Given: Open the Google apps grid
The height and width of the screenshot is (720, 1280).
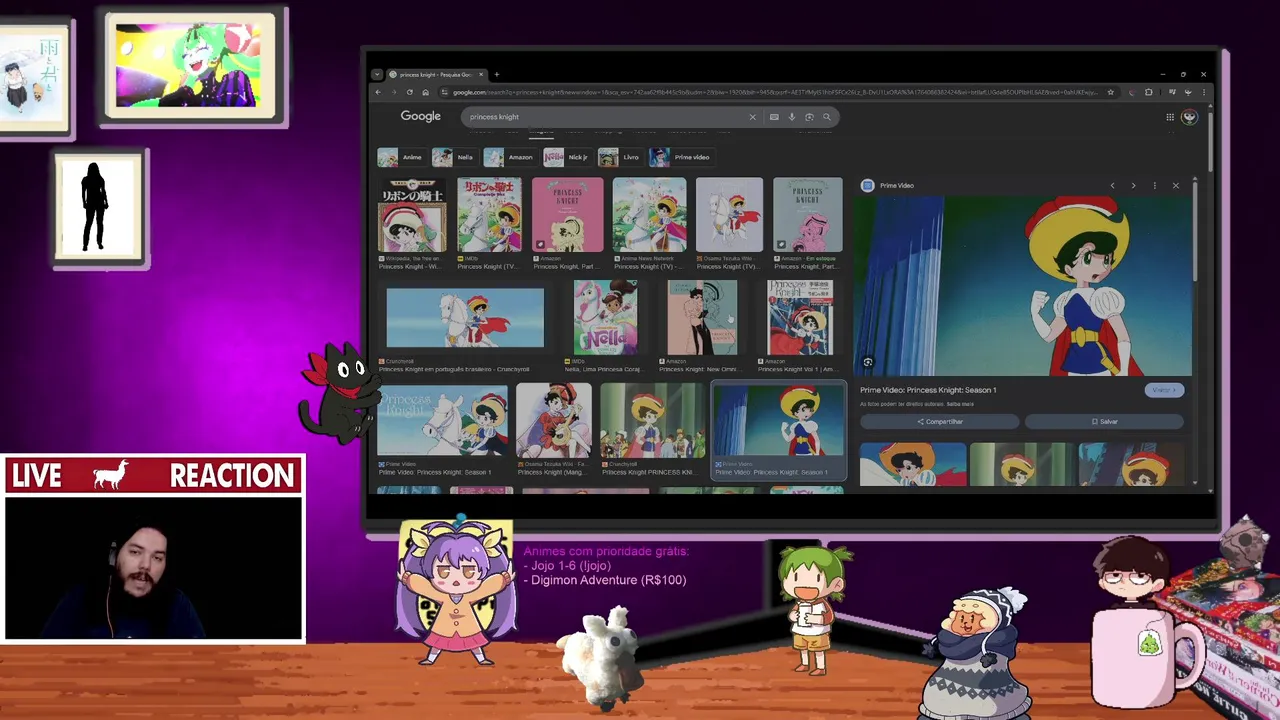Looking at the screenshot, I should pyautogui.click(x=1170, y=117).
